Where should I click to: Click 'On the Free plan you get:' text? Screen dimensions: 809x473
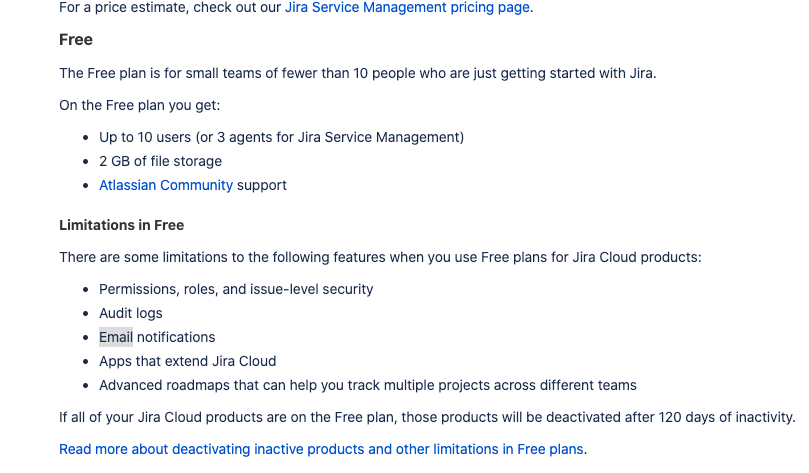[139, 105]
